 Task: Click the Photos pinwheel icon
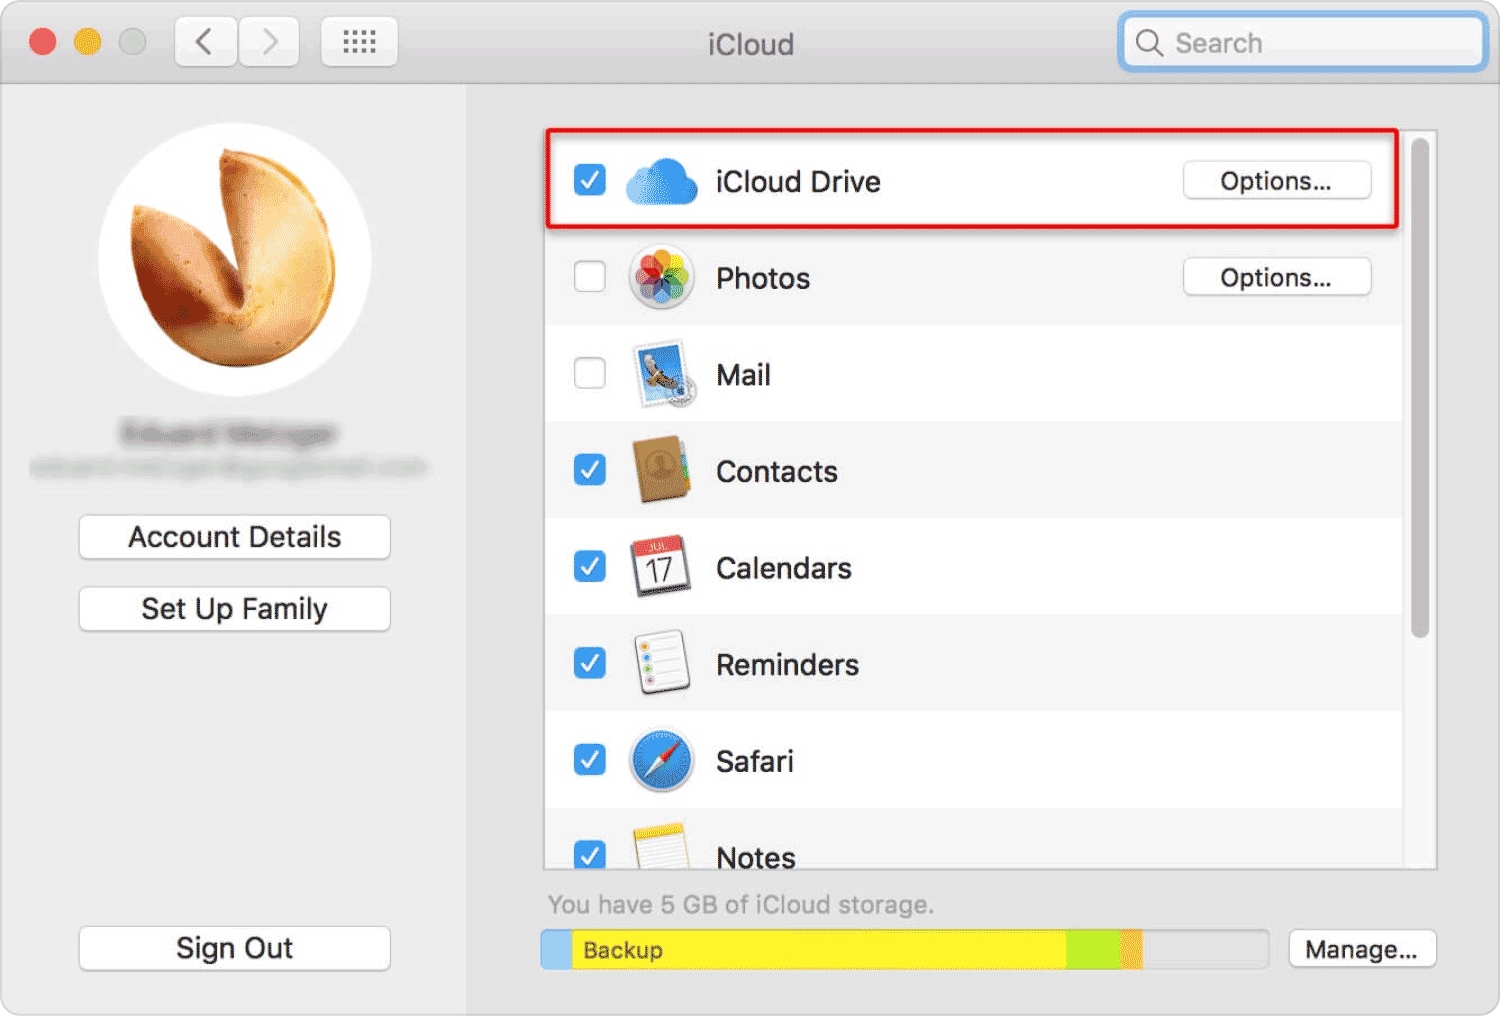tap(661, 277)
